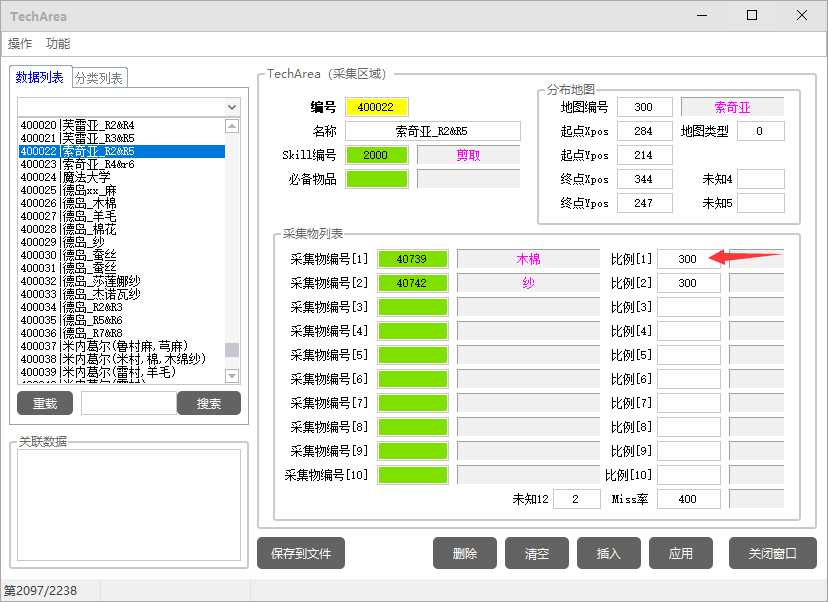Click the 采集物编号[2] field 40742
Image resolution: width=828 pixels, height=602 pixels.
(412, 283)
